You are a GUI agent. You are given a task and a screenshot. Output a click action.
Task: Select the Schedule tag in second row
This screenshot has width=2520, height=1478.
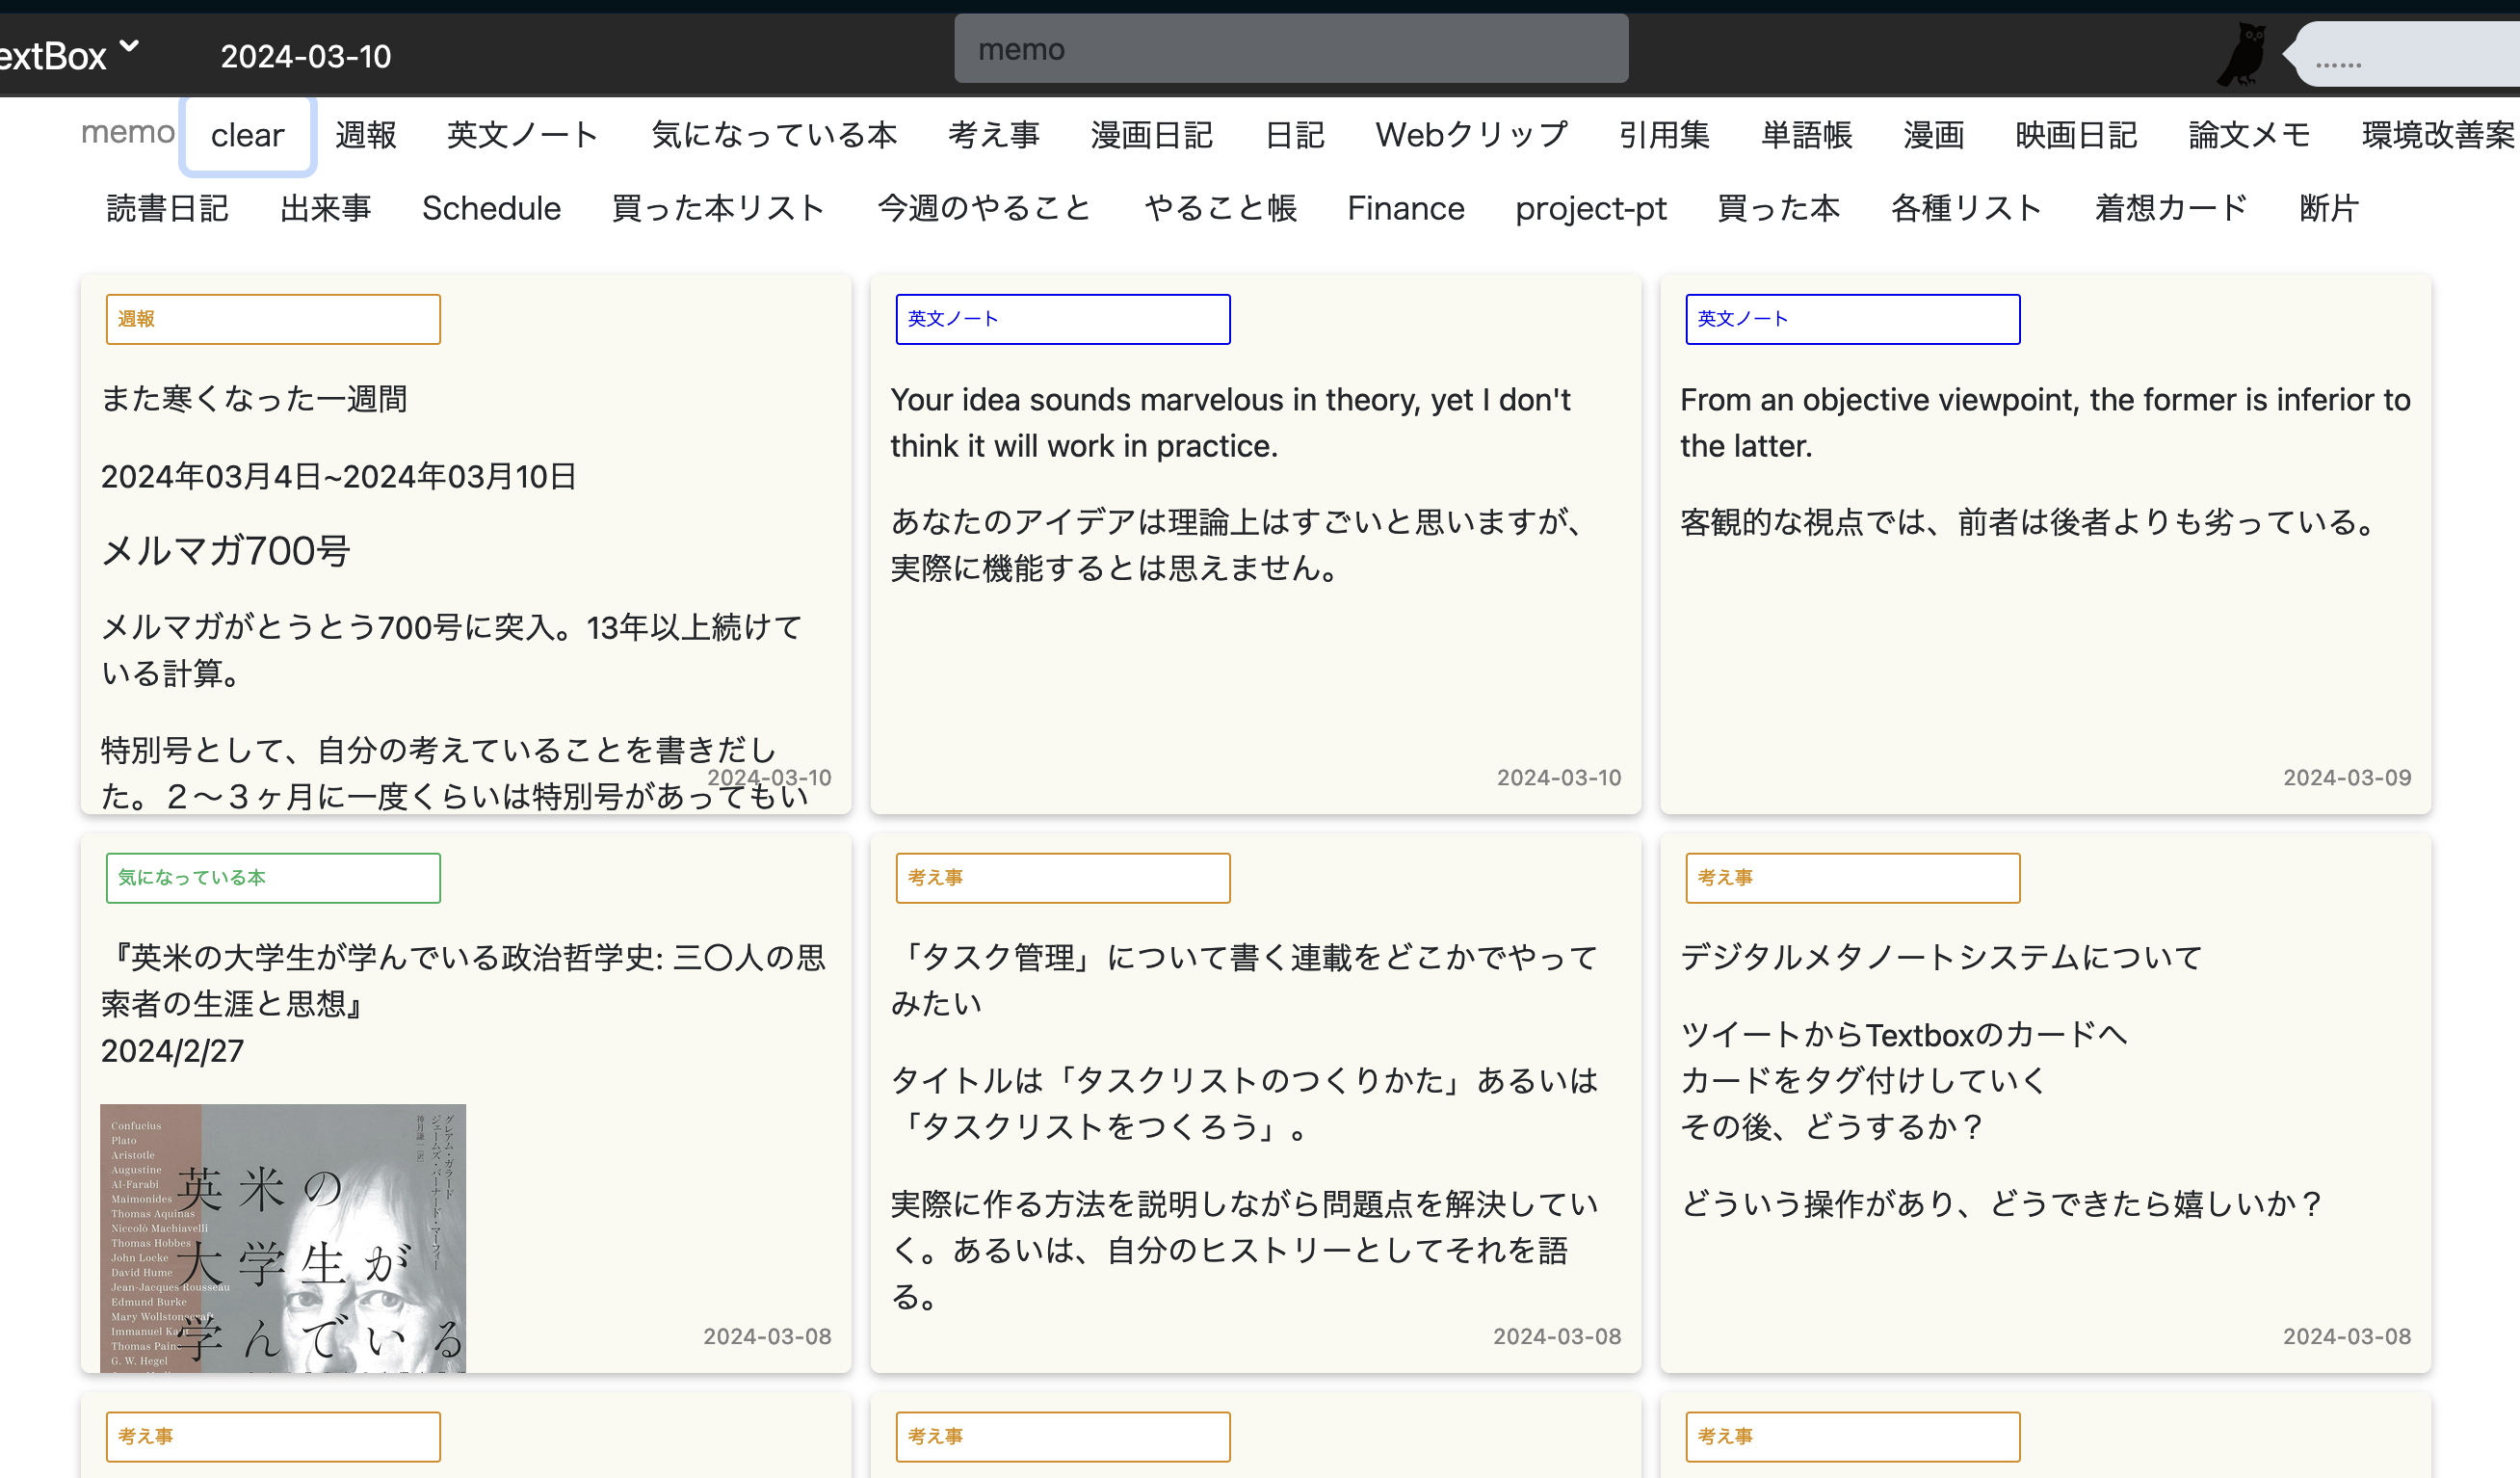[490, 208]
